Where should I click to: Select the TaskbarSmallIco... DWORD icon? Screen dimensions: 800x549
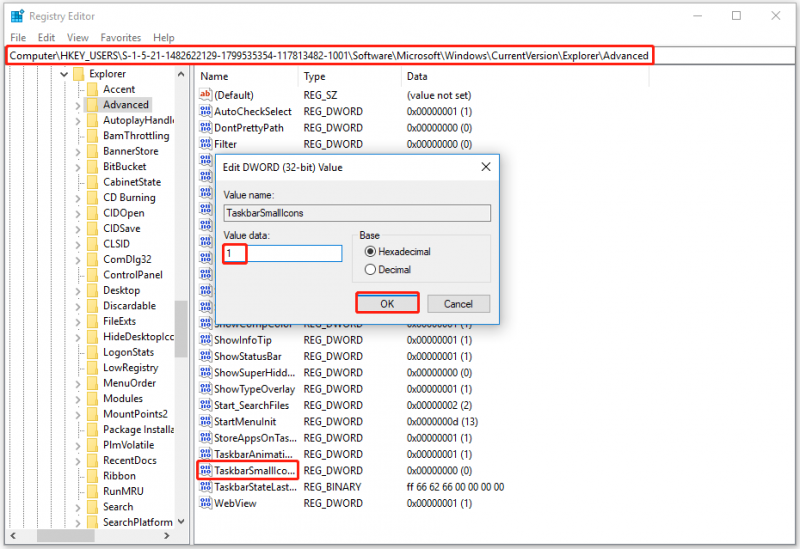pos(205,470)
